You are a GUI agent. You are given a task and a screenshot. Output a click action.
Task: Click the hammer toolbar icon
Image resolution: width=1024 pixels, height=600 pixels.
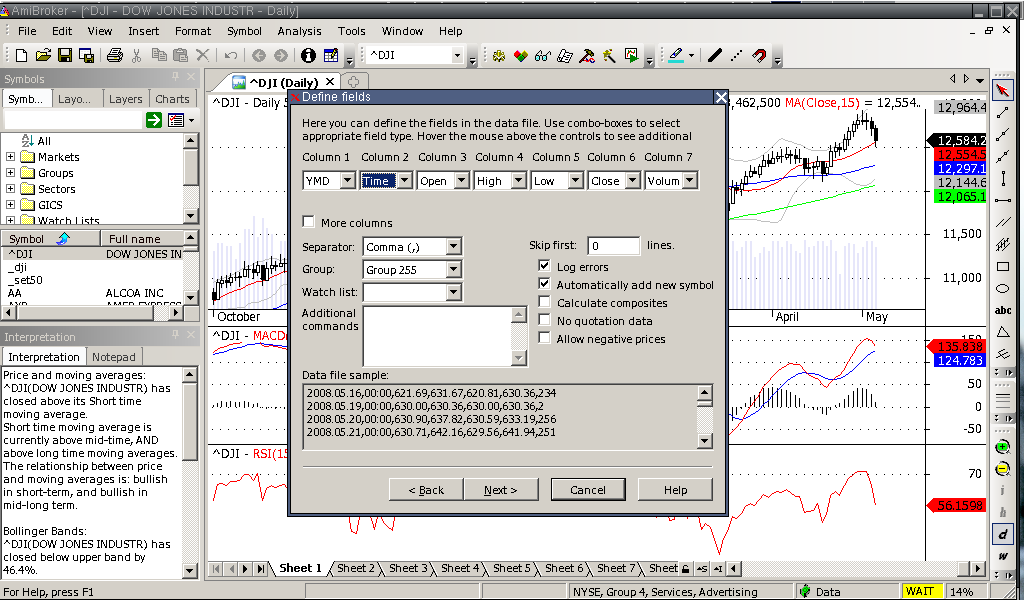587,56
